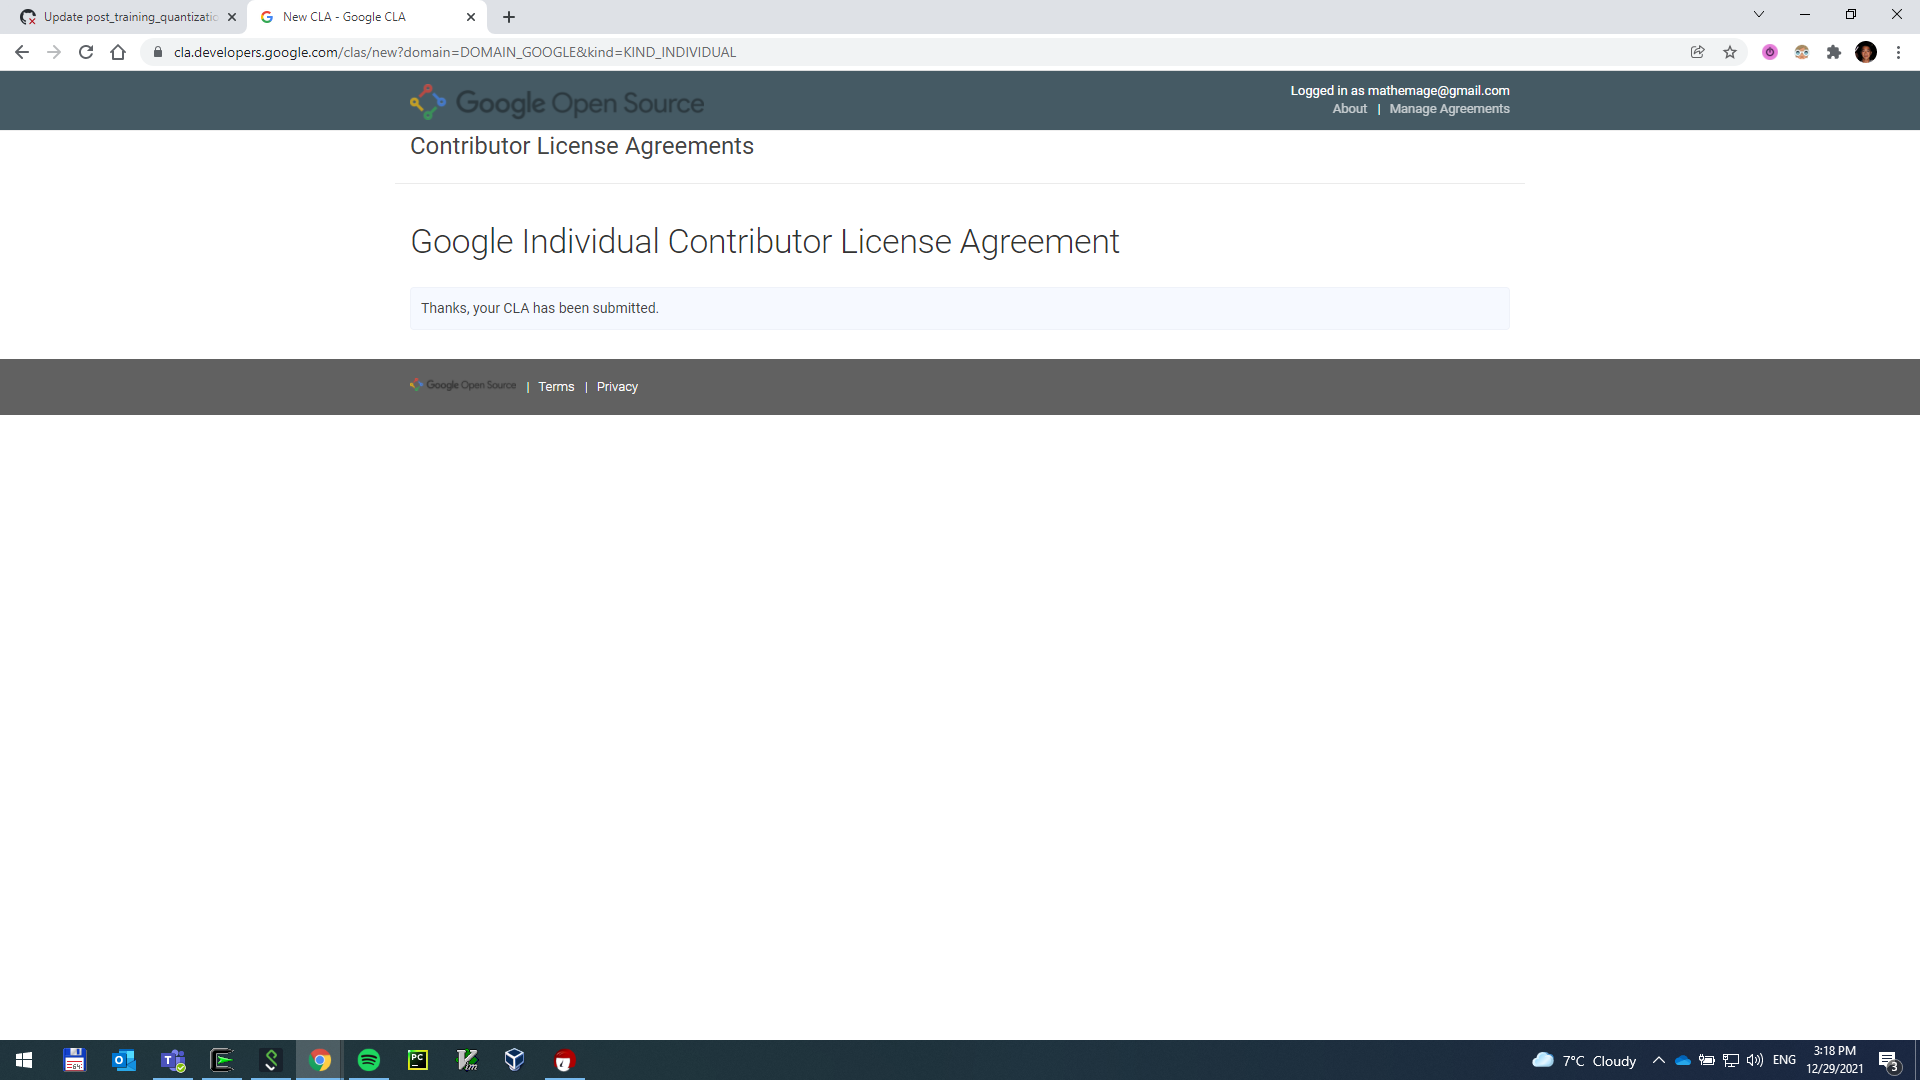
Task: Reload the current page
Action: click(86, 52)
